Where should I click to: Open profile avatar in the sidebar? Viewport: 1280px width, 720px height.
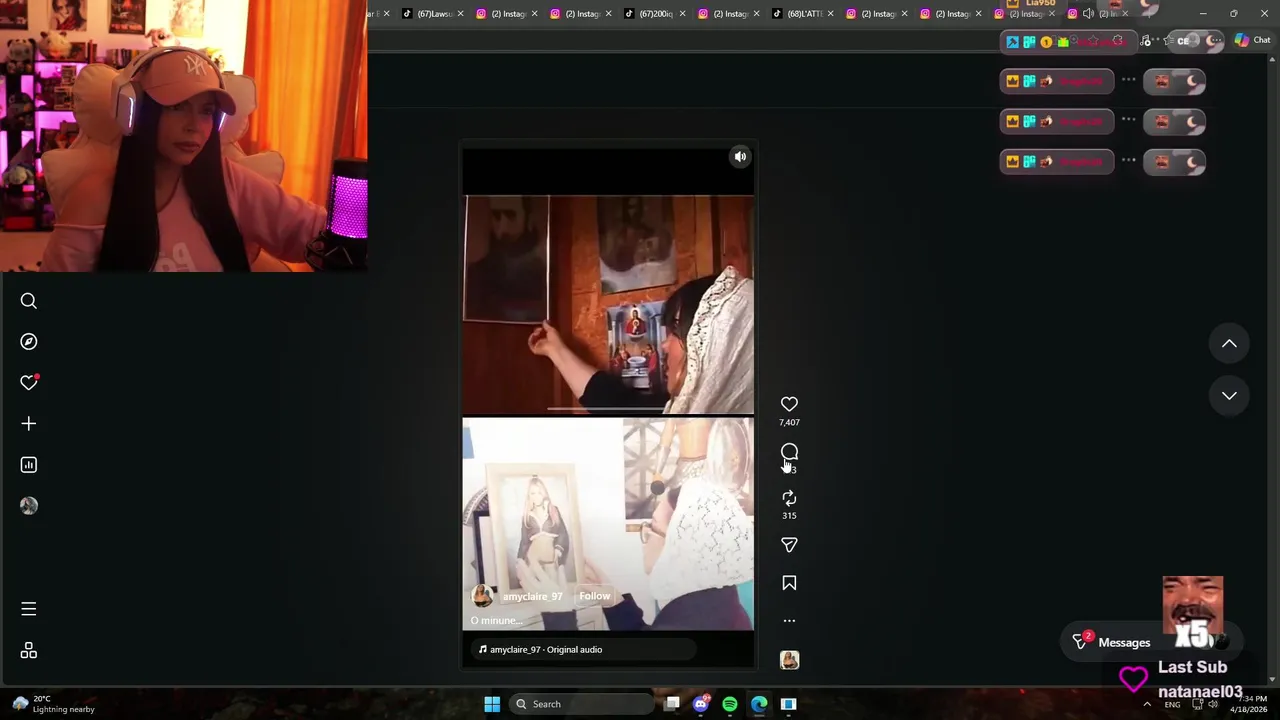(x=28, y=506)
